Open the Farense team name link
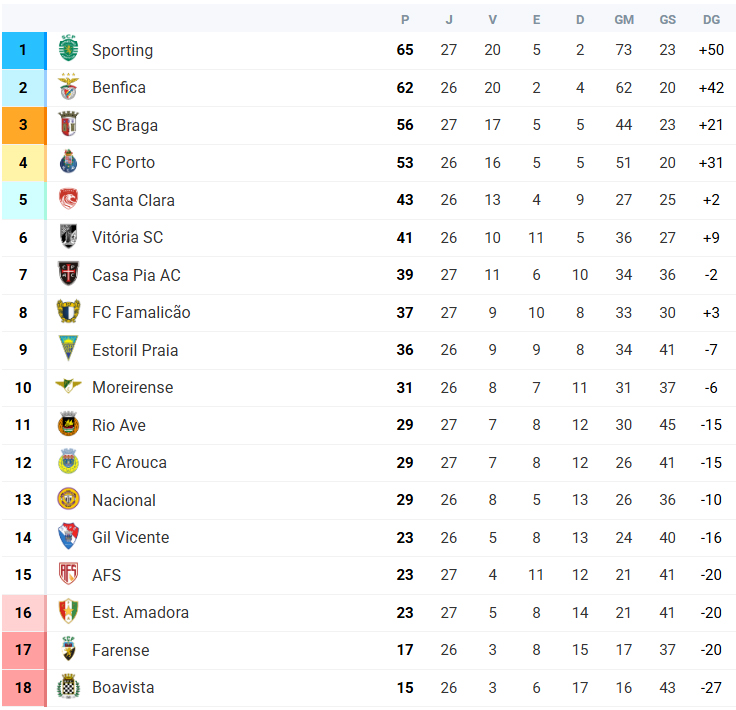This screenshot has height=710, width=736. click(121, 650)
